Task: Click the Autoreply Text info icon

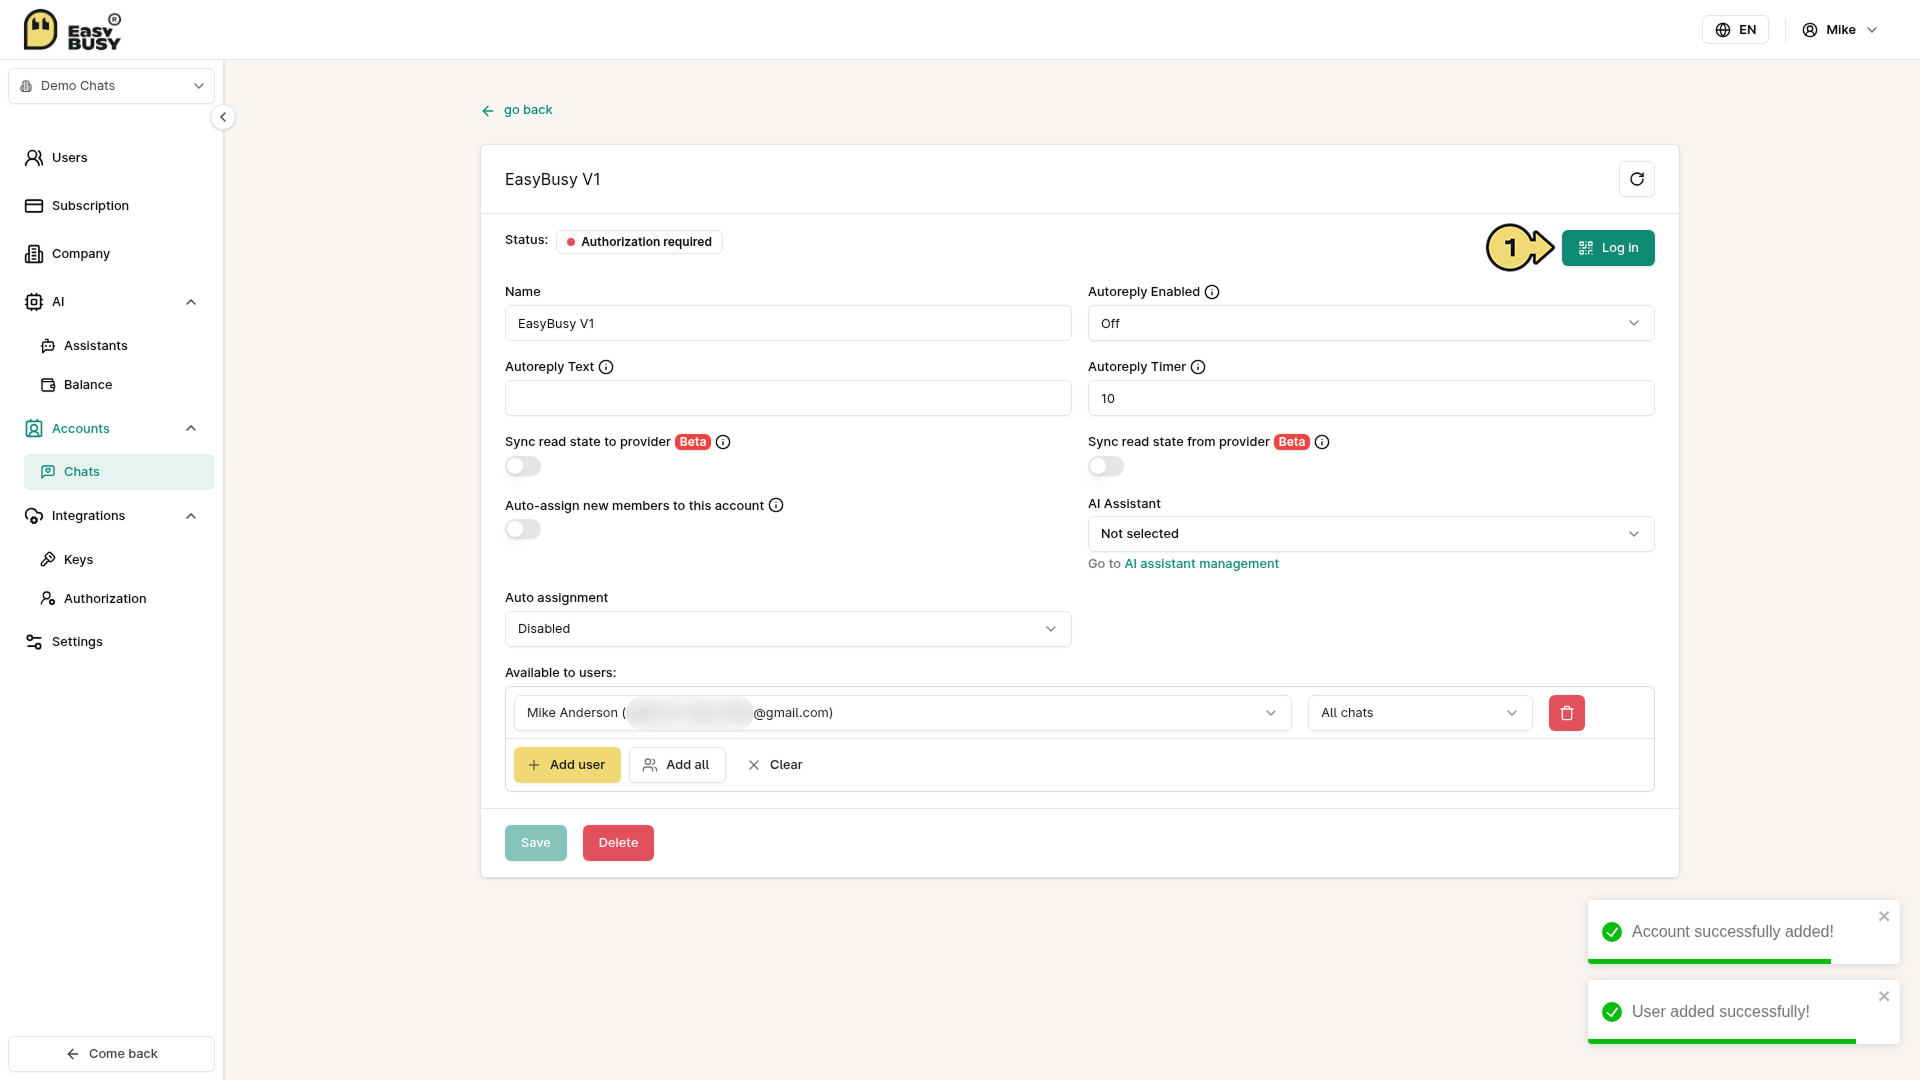Action: [x=606, y=367]
